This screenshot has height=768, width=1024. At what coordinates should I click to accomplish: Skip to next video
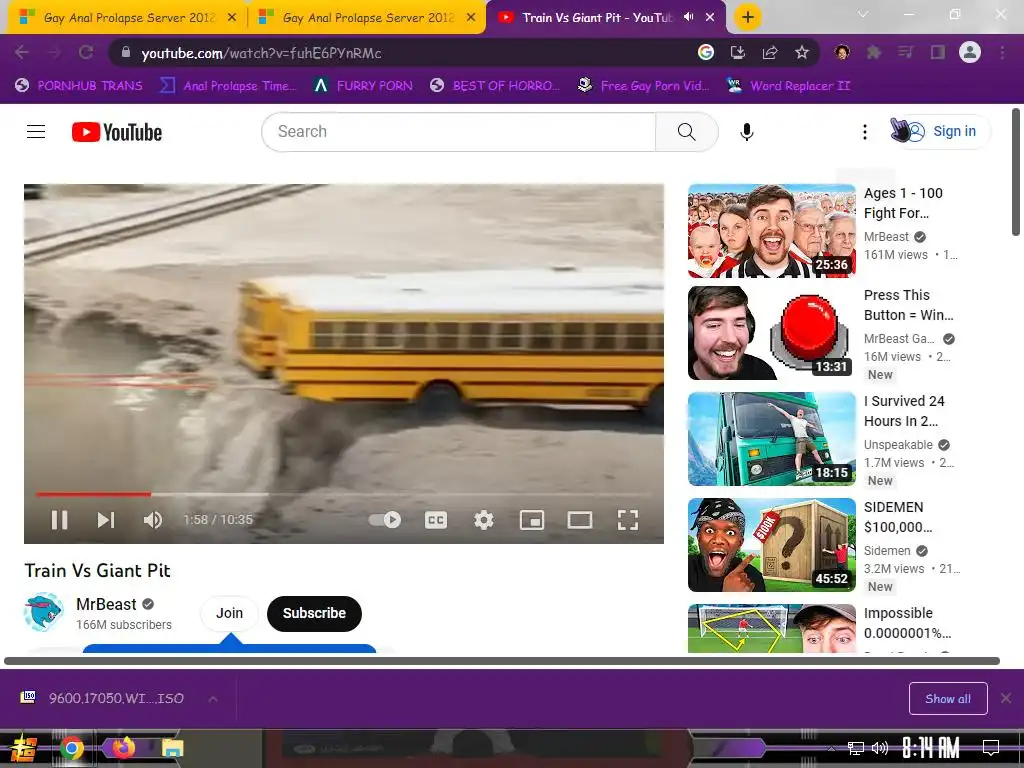click(x=106, y=520)
